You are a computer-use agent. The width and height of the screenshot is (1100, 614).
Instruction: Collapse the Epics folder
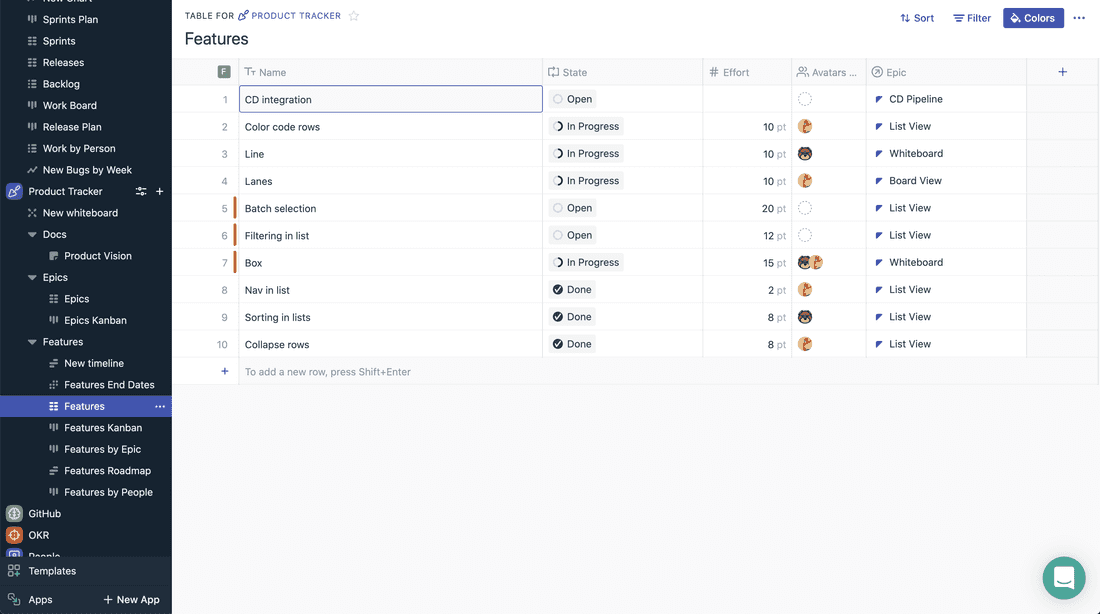click(x=32, y=278)
